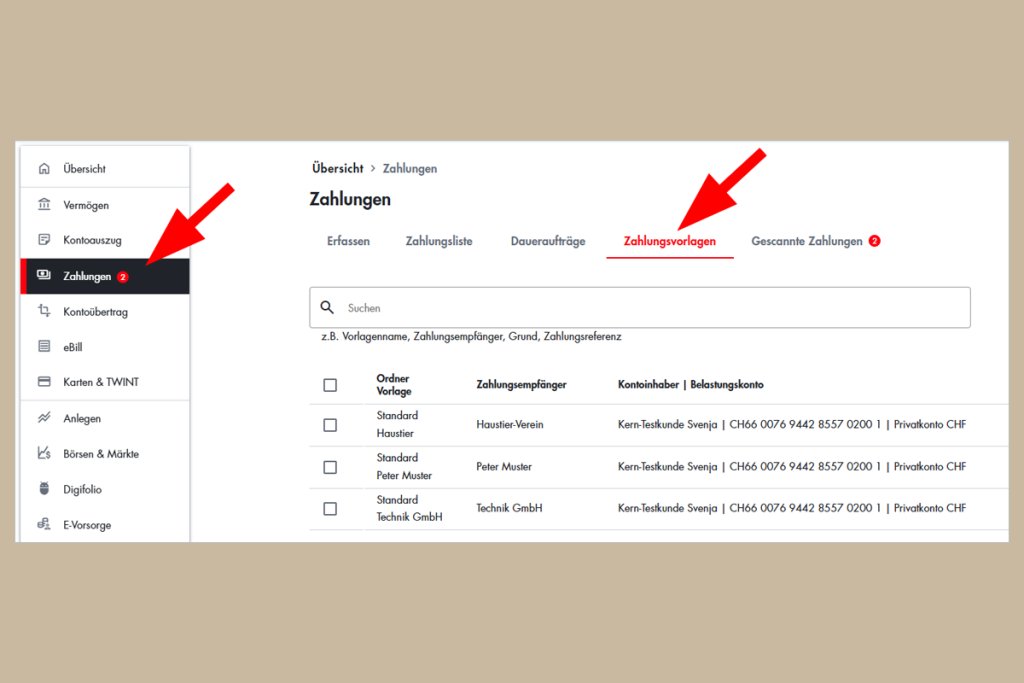Screen dimensions: 1024x683
Task: Check the checkbox next to Peter Muster
Action: click(330, 466)
